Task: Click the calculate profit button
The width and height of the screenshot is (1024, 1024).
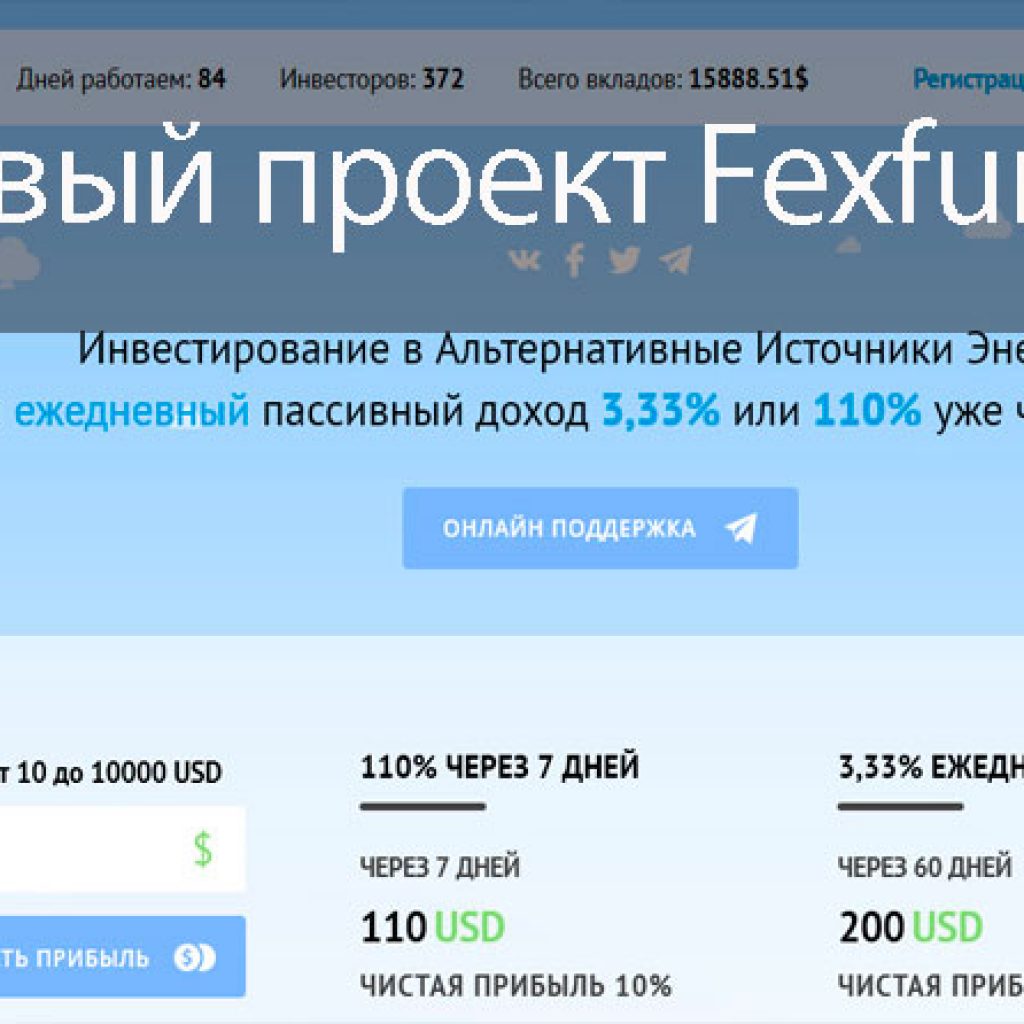Action: (x=123, y=957)
